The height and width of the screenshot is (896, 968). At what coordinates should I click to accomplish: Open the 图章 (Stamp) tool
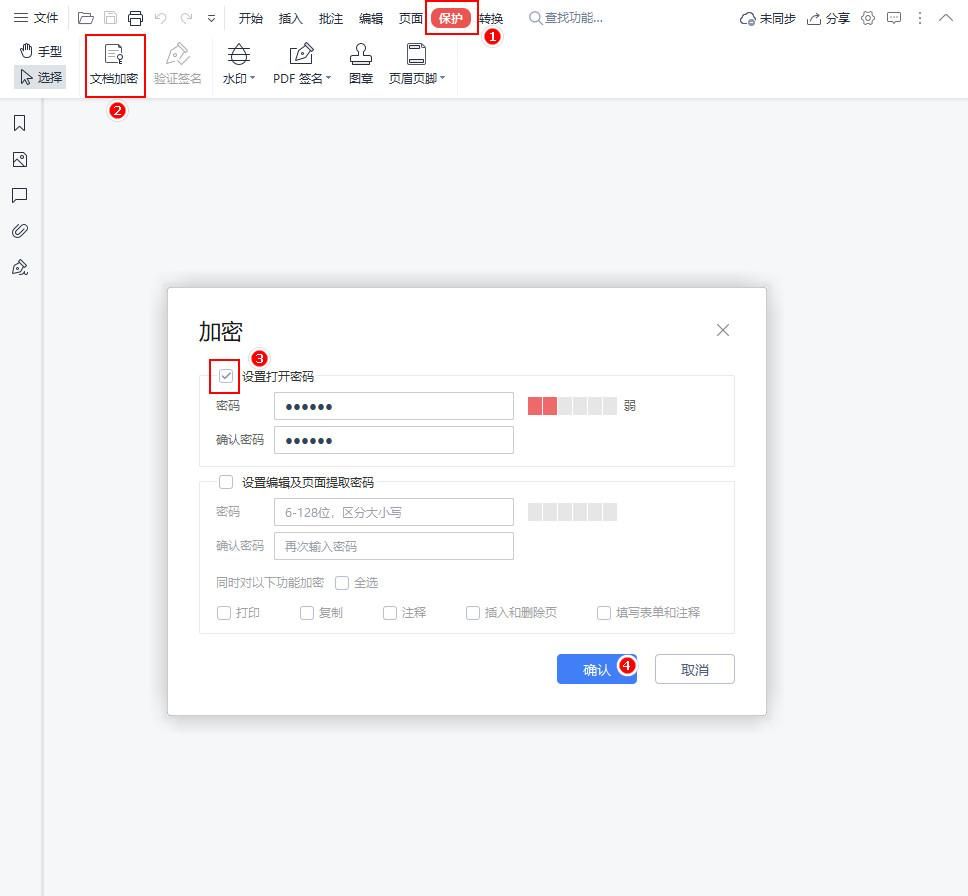tap(361, 62)
